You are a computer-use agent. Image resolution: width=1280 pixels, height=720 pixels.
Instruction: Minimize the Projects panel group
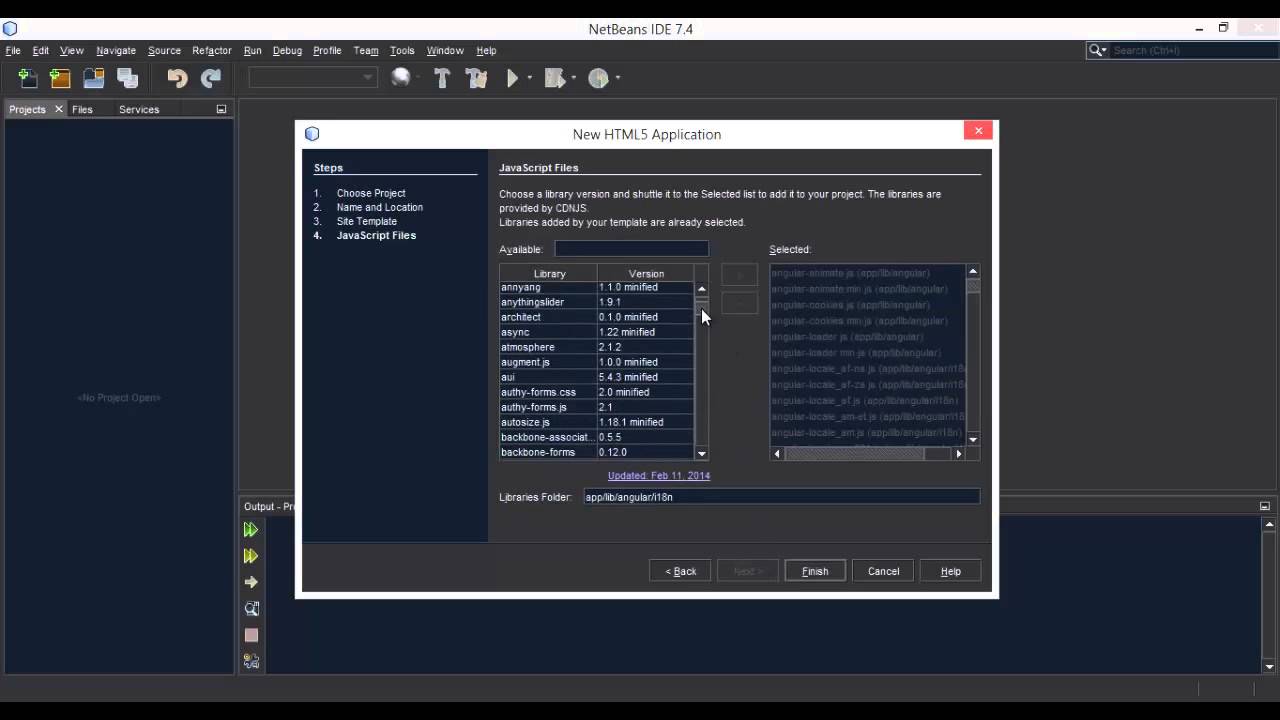click(x=221, y=109)
